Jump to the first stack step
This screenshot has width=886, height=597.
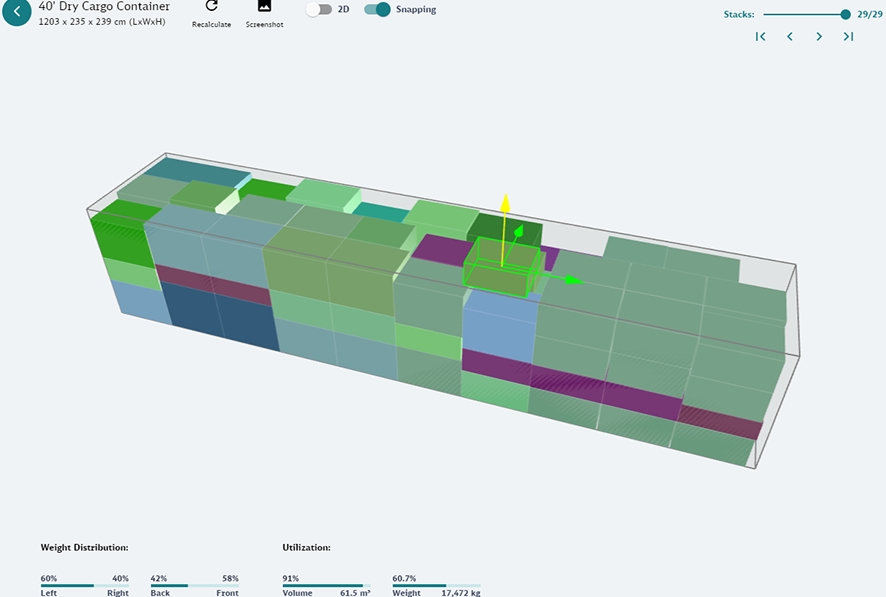click(761, 37)
